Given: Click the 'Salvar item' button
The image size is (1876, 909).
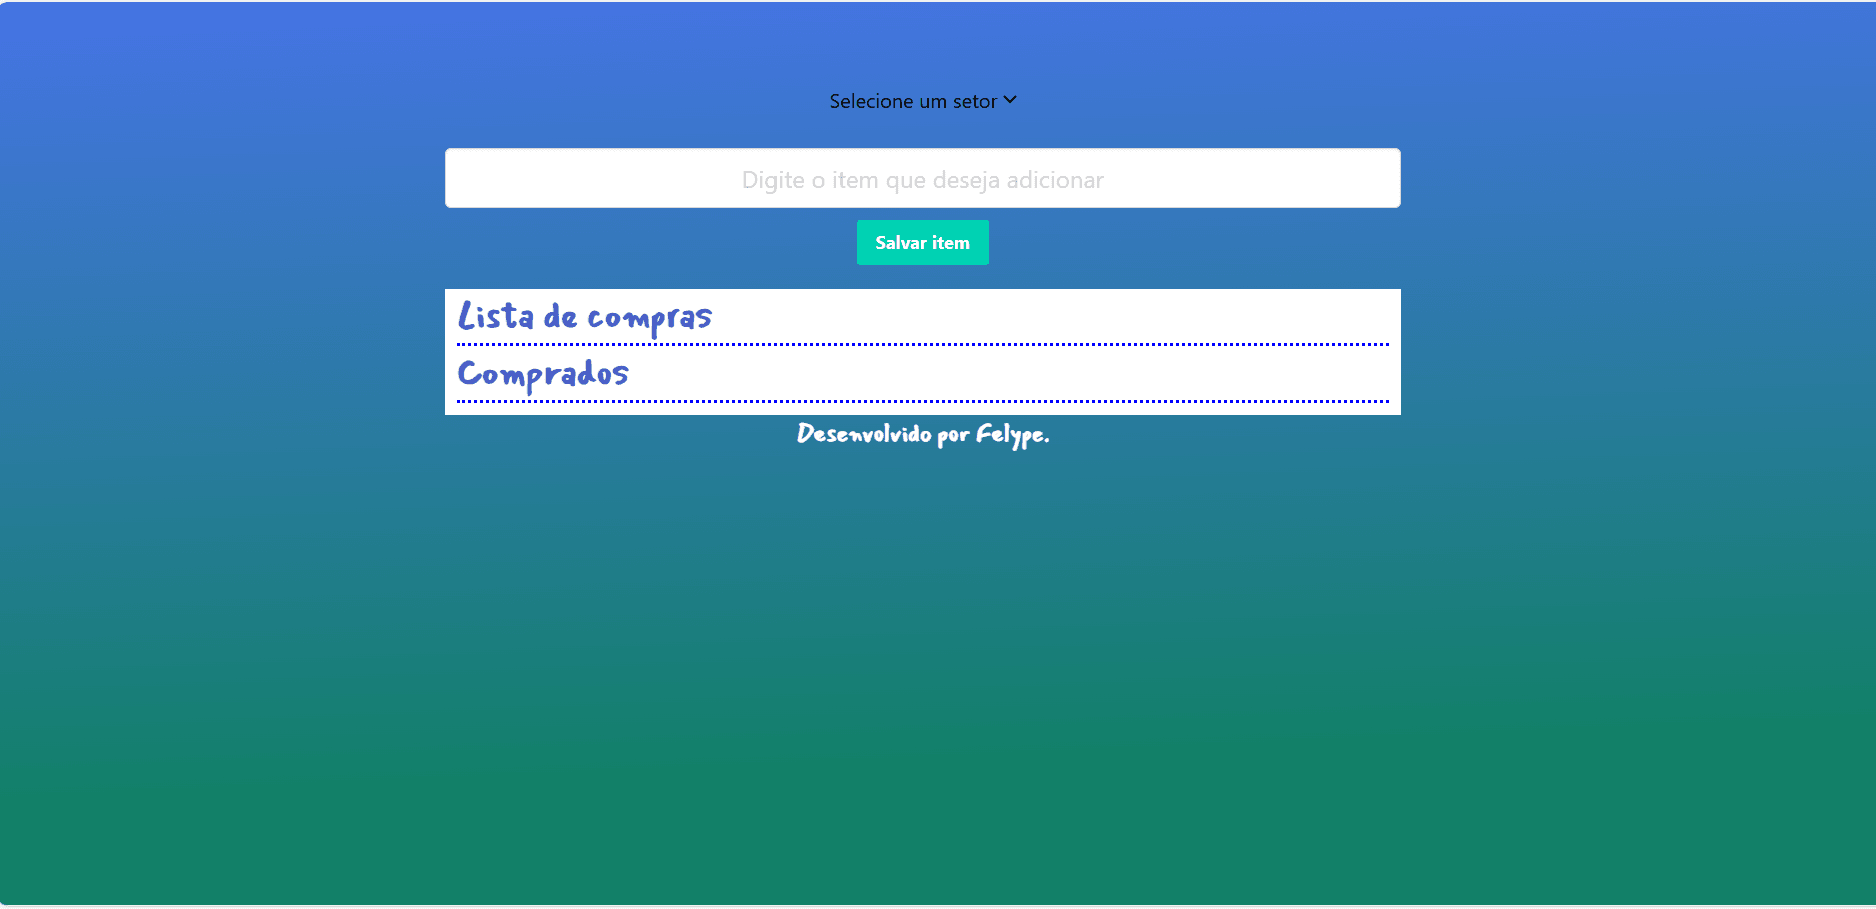Looking at the screenshot, I should click(x=922, y=243).
